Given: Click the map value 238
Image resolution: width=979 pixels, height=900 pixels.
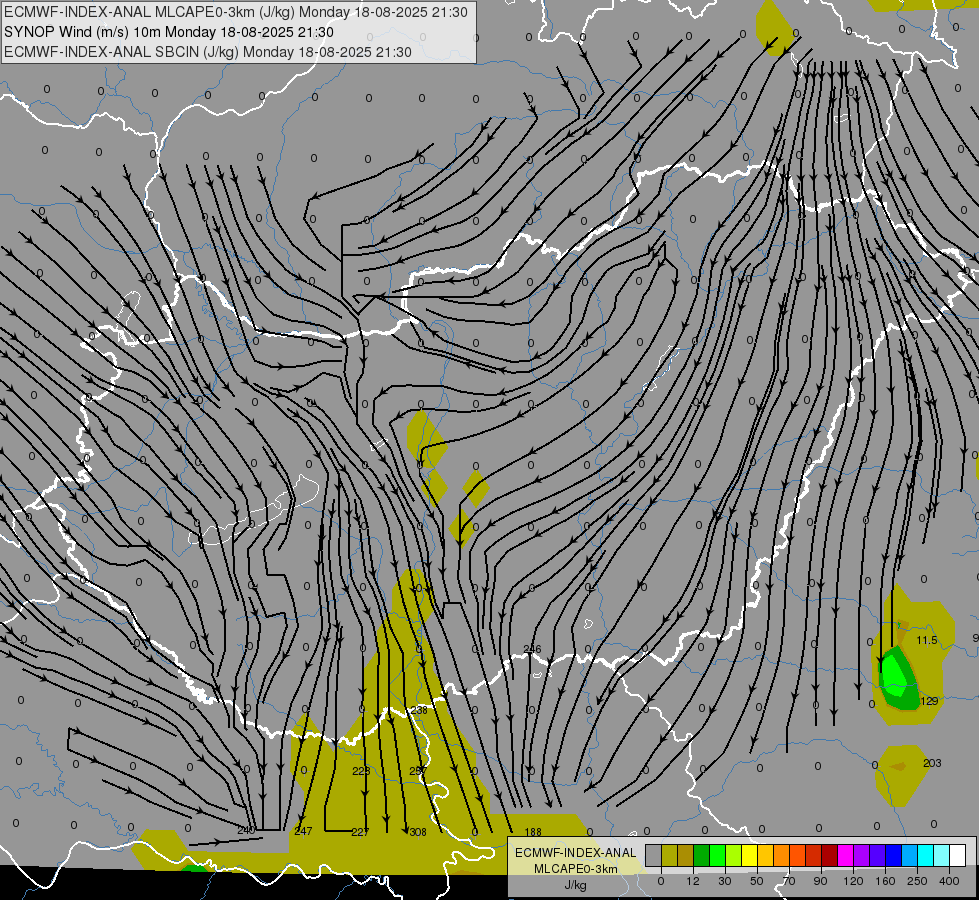Looking at the screenshot, I should 419,710.
